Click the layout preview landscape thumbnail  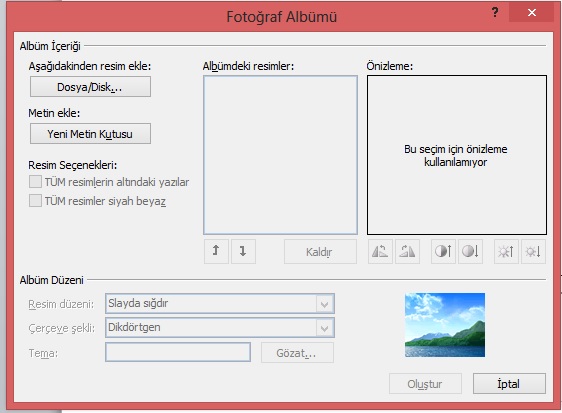[x=445, y=325]
